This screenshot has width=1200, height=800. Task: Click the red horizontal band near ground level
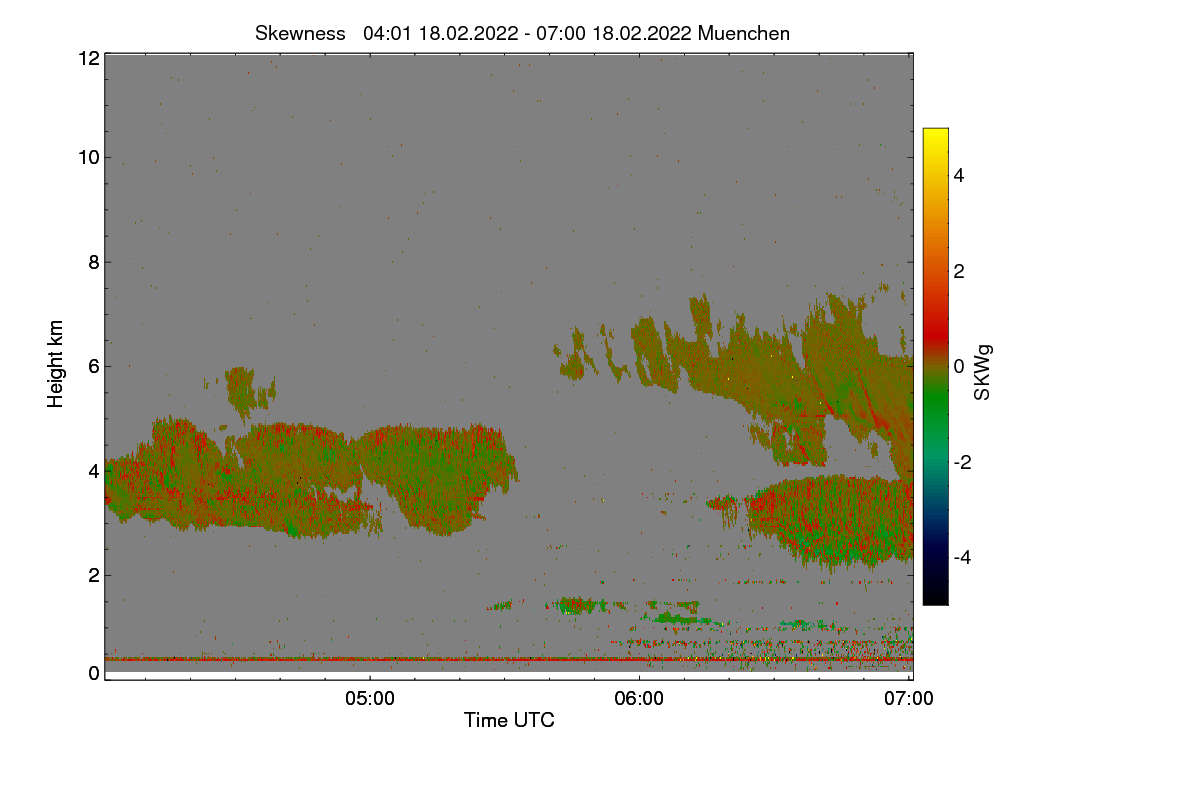click(x=508, y=659)
